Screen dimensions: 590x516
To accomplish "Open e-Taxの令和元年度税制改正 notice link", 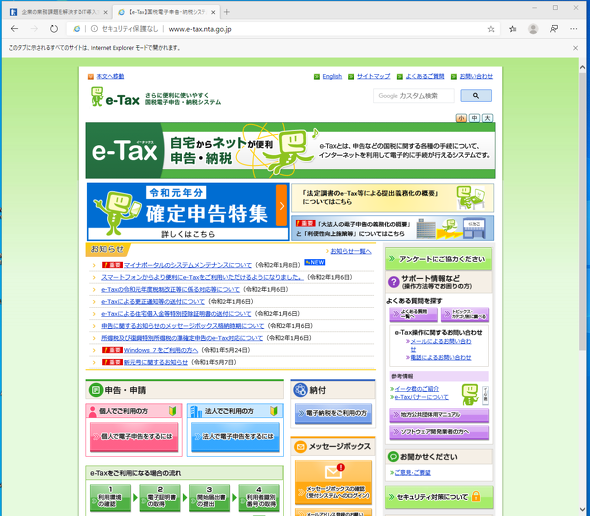I will (x=170, y=289).
